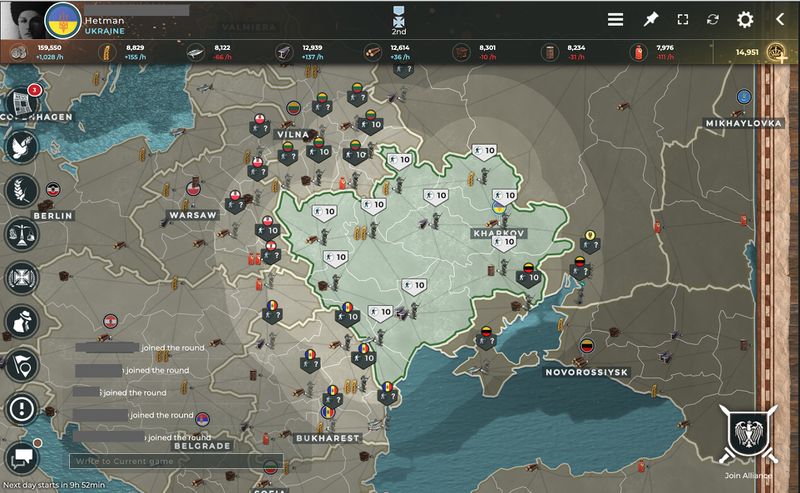Click the gas canister resource showing 7,976
The width and height of the screenshot is (800, 493).
pyautogui.click(x=653, y=52)
